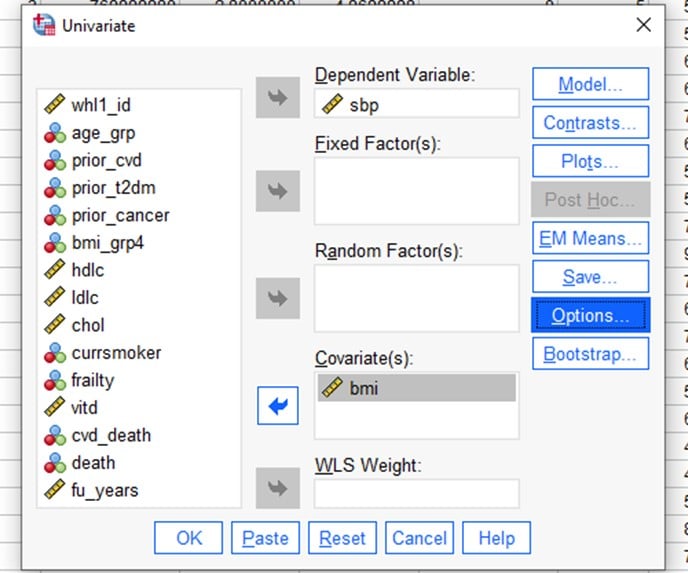Image resolution: width=688 pixels, height=573 pixels.
Task: Click the arrow button beside Dependent Variable
Action: [x=277, y=98]
